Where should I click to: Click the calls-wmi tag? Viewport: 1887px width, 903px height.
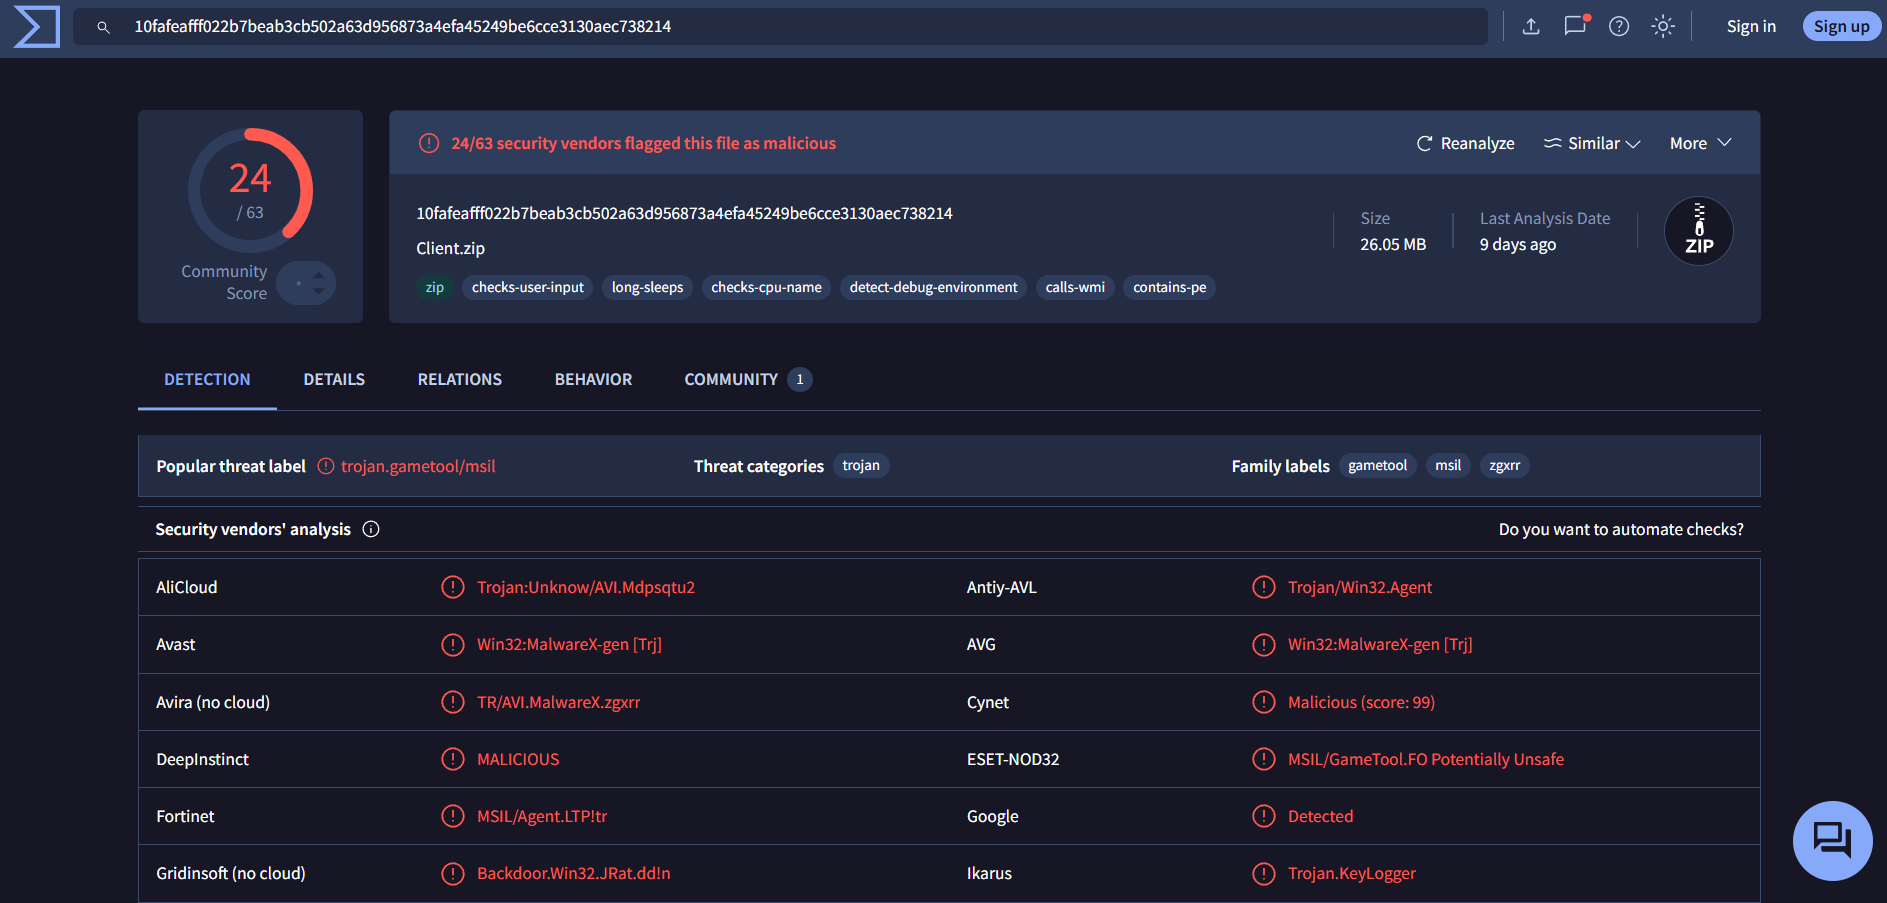(x=1075, y=288)
